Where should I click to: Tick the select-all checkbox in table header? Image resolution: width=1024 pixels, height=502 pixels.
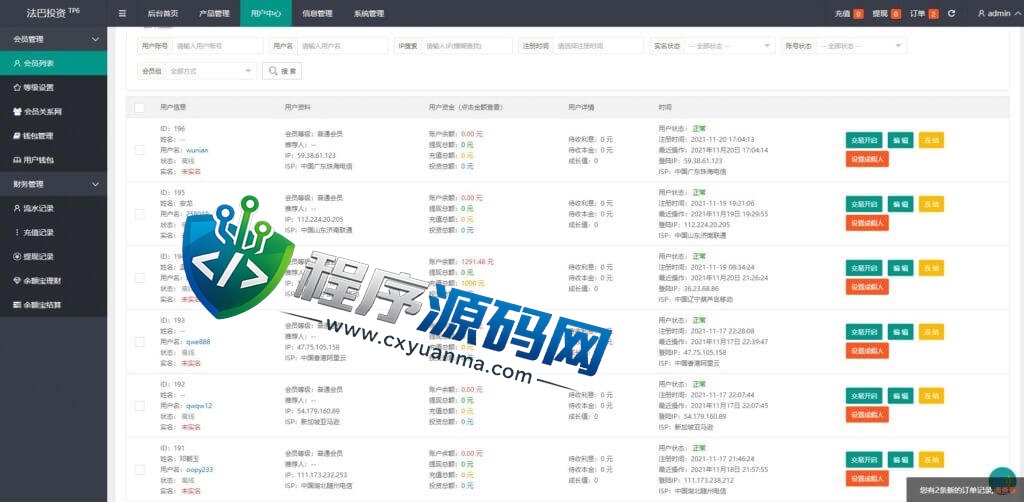pyautogui.click(x=139, y=107)
